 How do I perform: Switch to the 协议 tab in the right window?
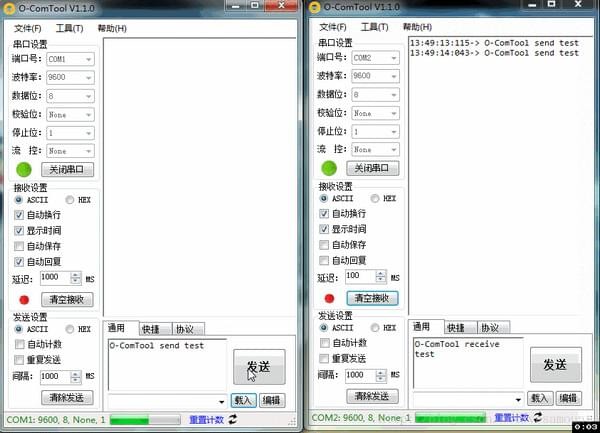494,327
